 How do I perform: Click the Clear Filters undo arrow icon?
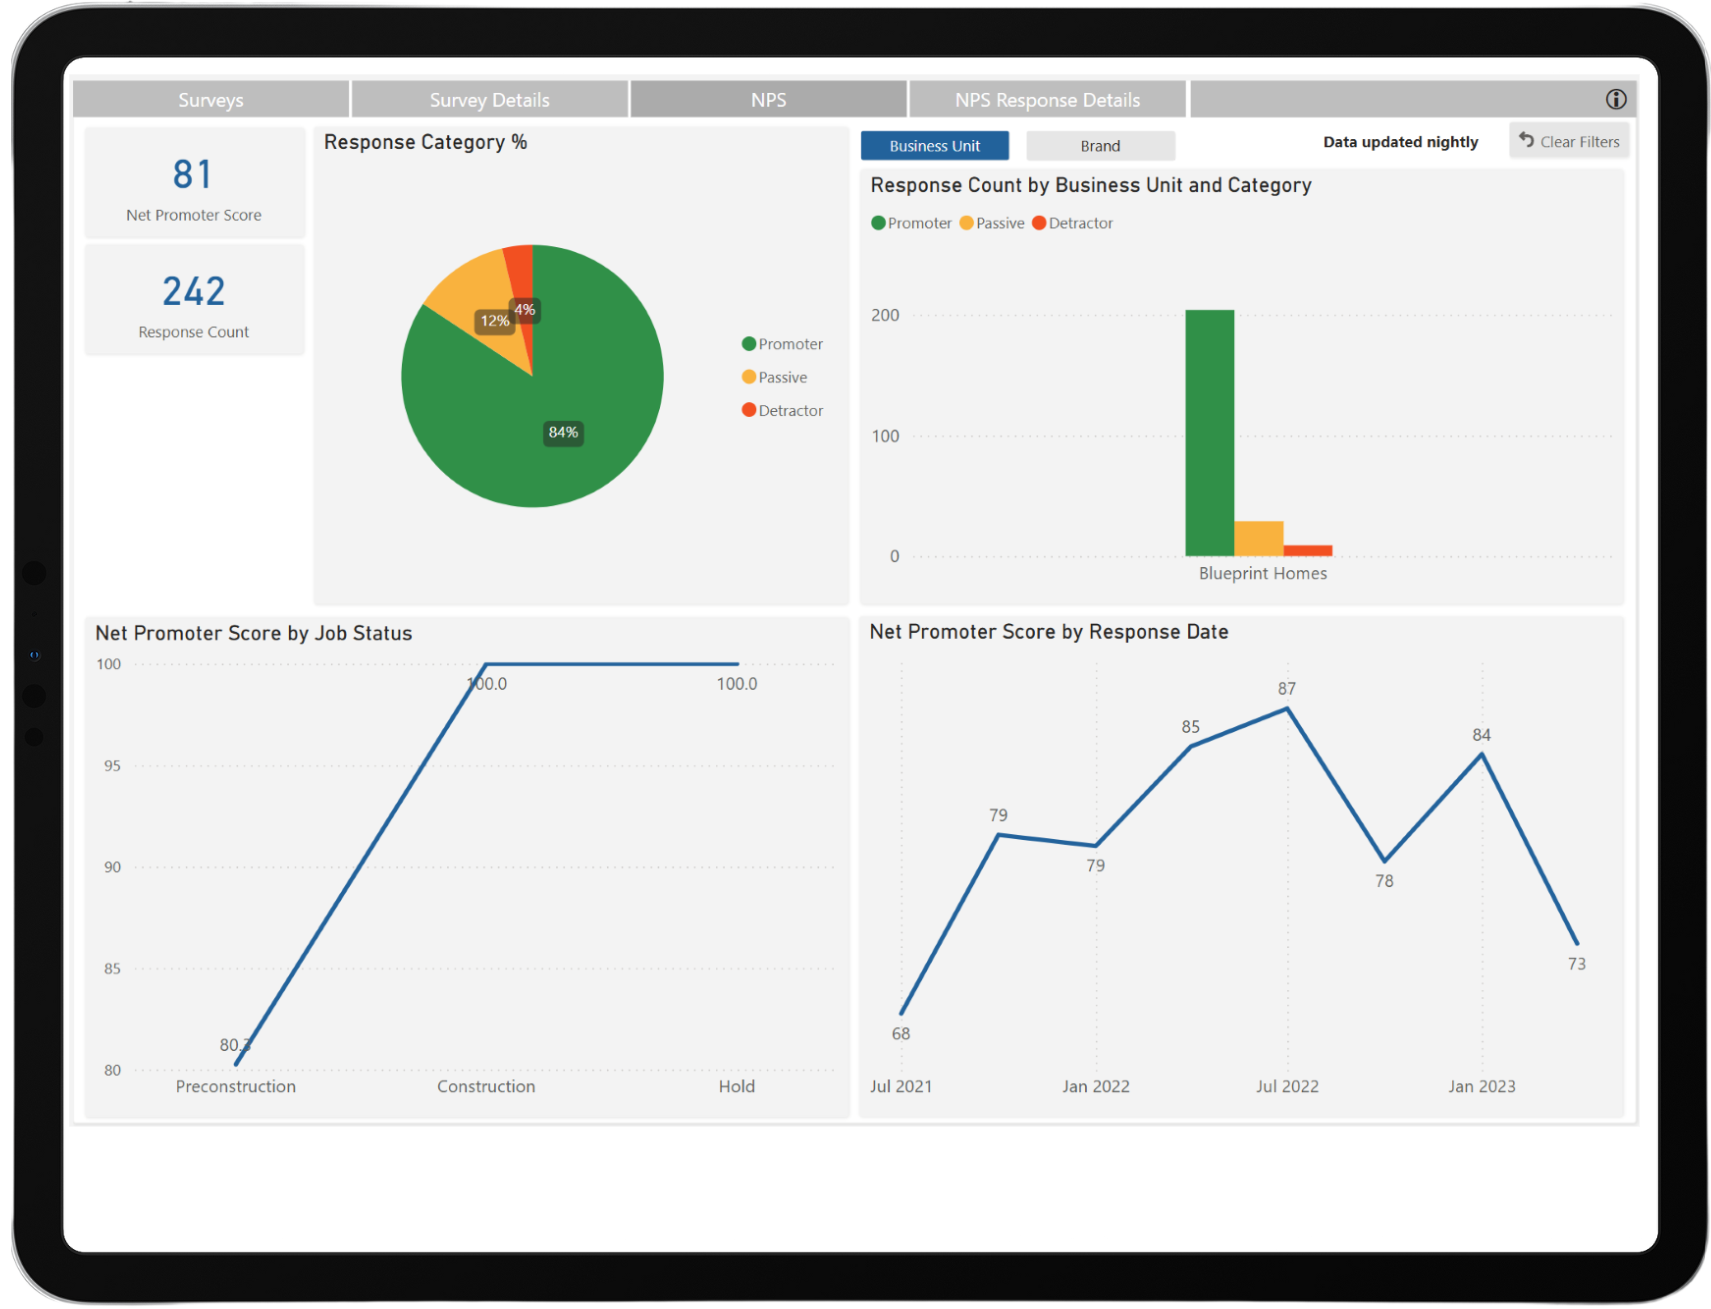(x=1525, y=141)
